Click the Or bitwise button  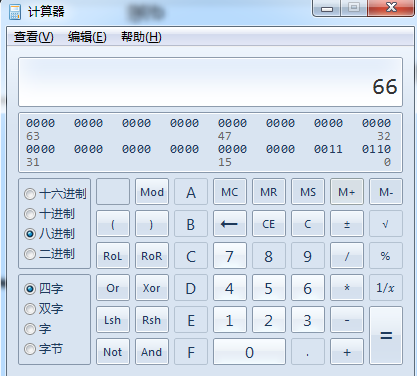(113, 288)
